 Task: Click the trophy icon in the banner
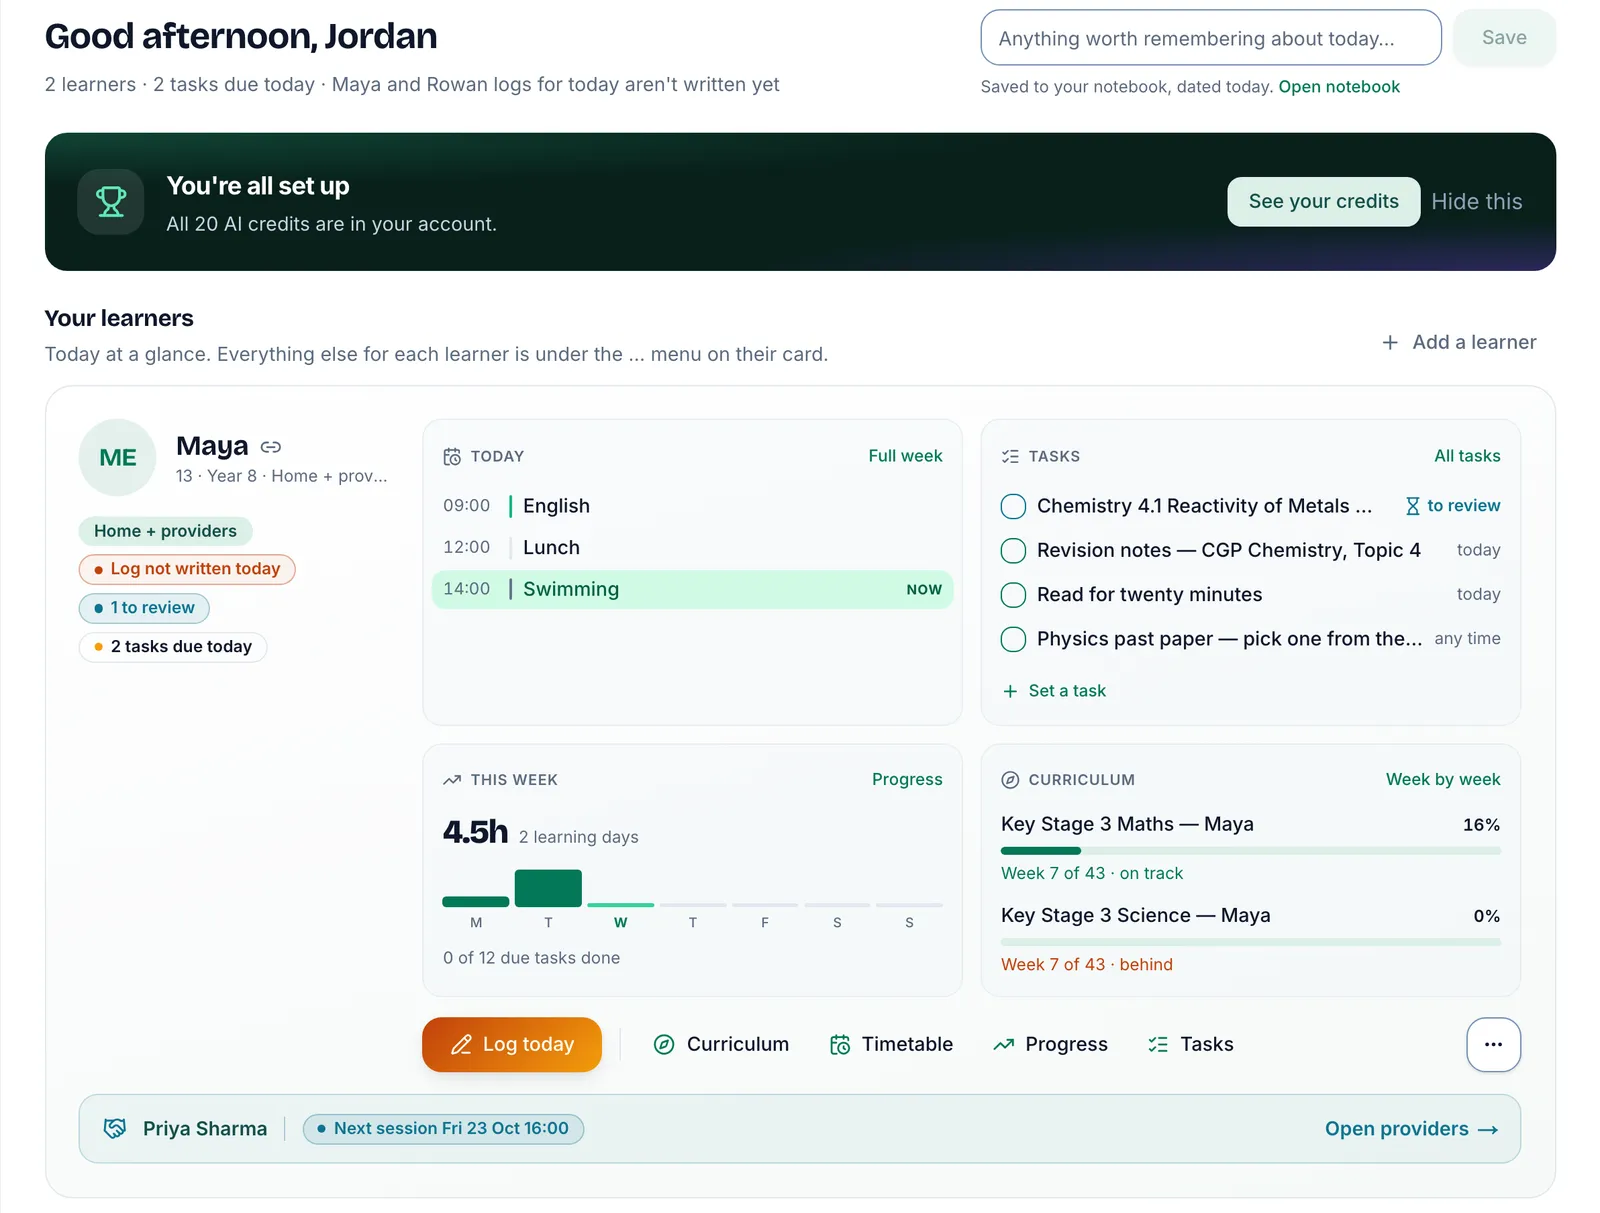[x=111, y=202]
